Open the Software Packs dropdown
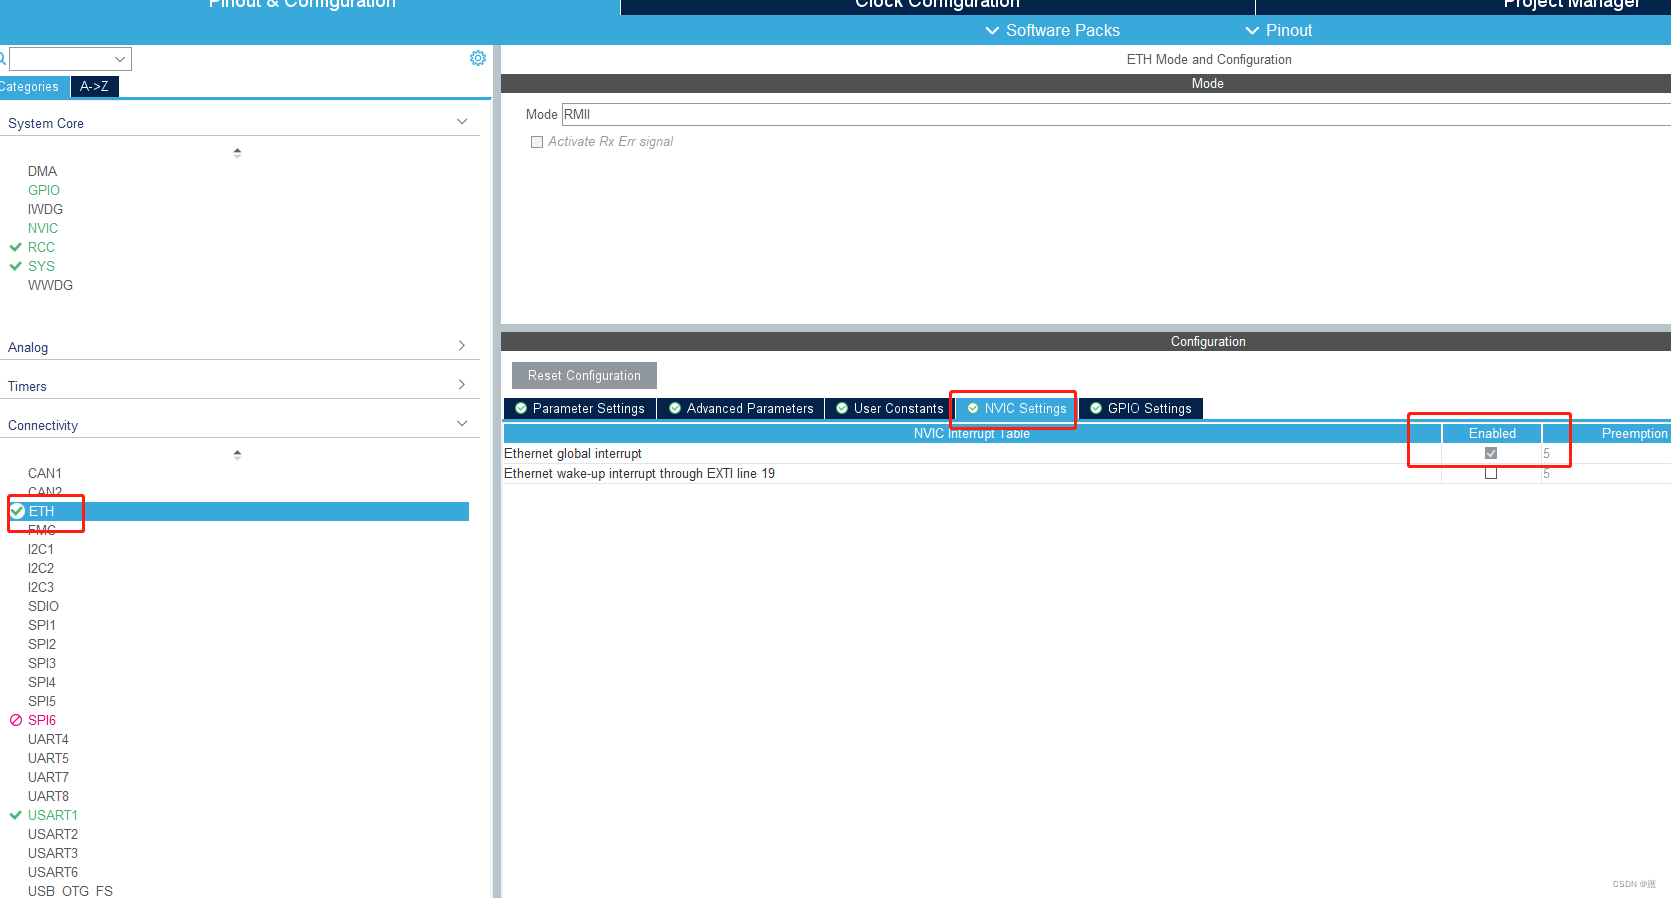Image resolution: width=1671 pixels, height=898 pixels. (1052, 30)
